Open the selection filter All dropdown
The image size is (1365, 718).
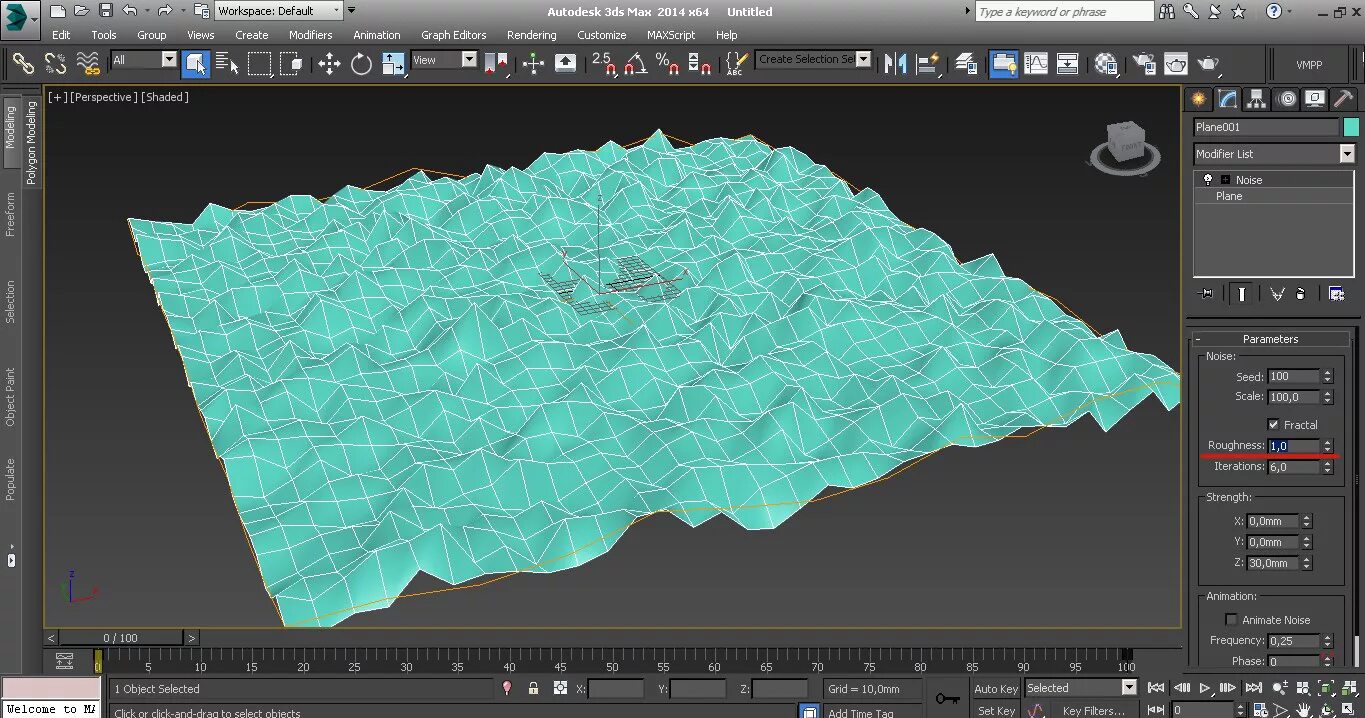(x=168, y=60)
